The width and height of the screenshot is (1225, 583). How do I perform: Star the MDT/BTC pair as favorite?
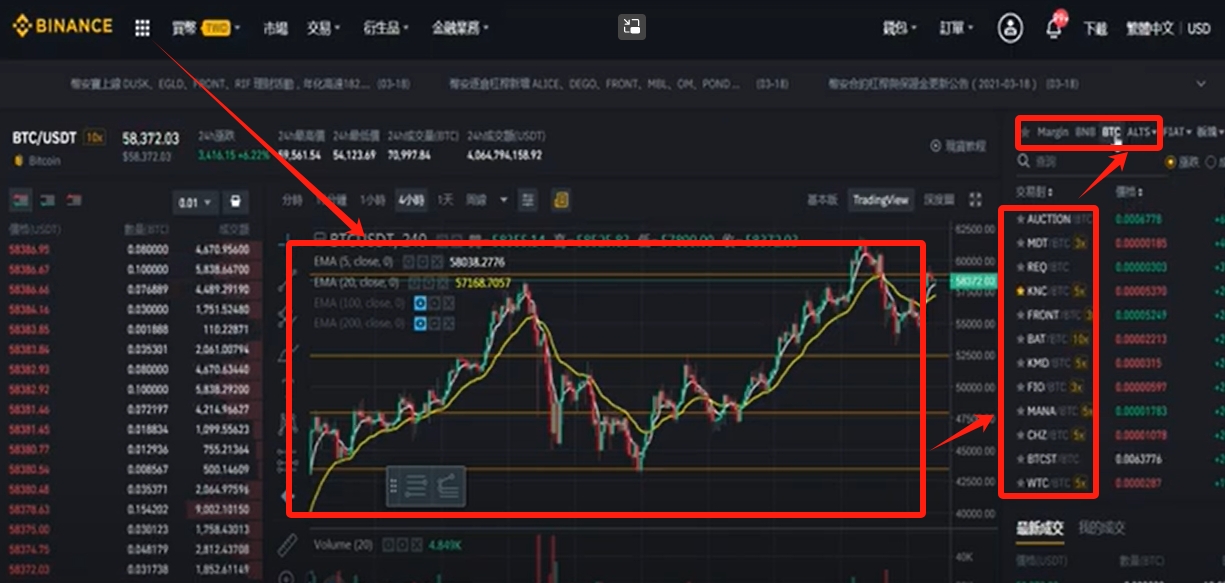pyautogui.click(x=1021, y=243)
